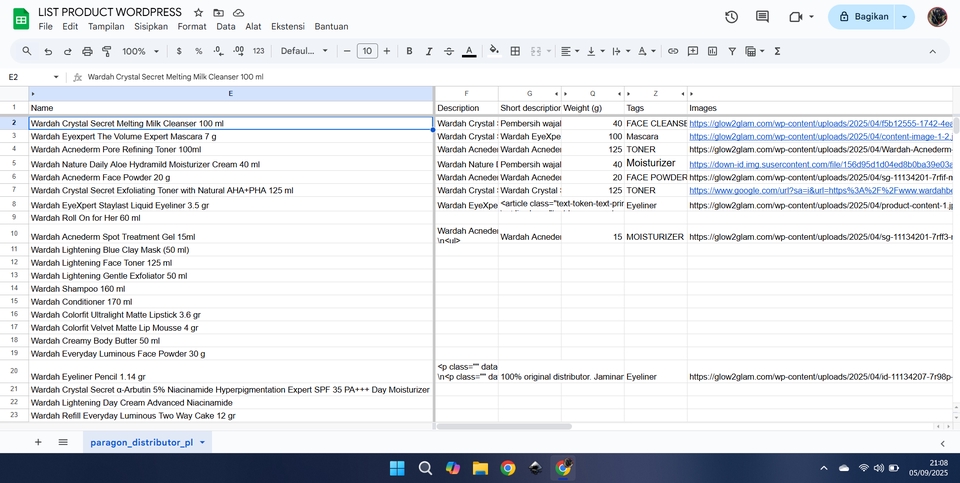Viewport: 960px width, 483px height.
Task: Open text rotation dropdown
Action: (647, 51)
